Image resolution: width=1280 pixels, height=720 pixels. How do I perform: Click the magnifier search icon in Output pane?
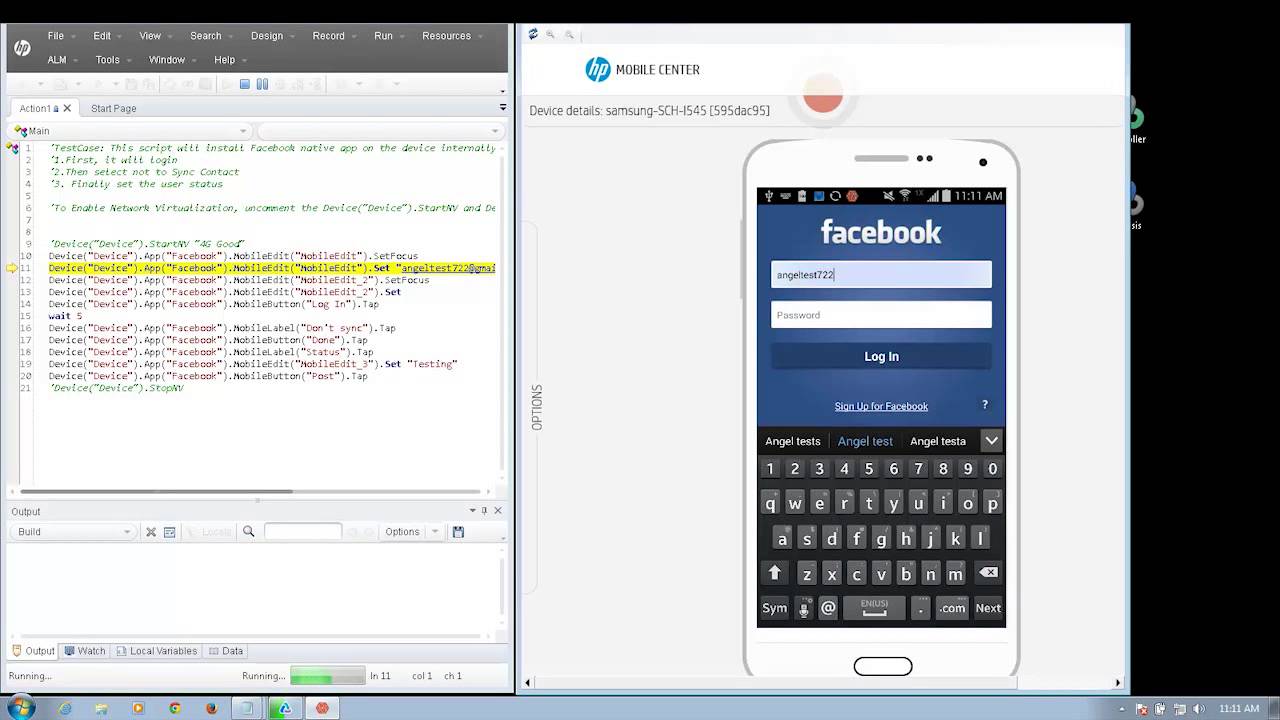249,532
